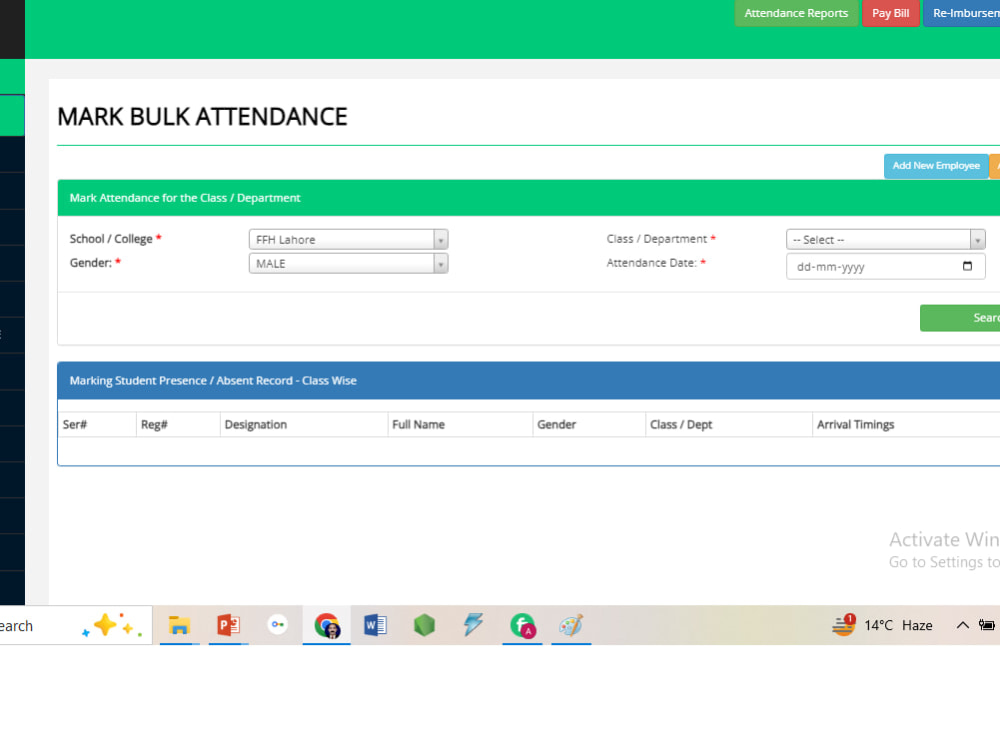Open the blue lightning bolt app
This screenshot has width=1000, height=750.
pos(473,624)
